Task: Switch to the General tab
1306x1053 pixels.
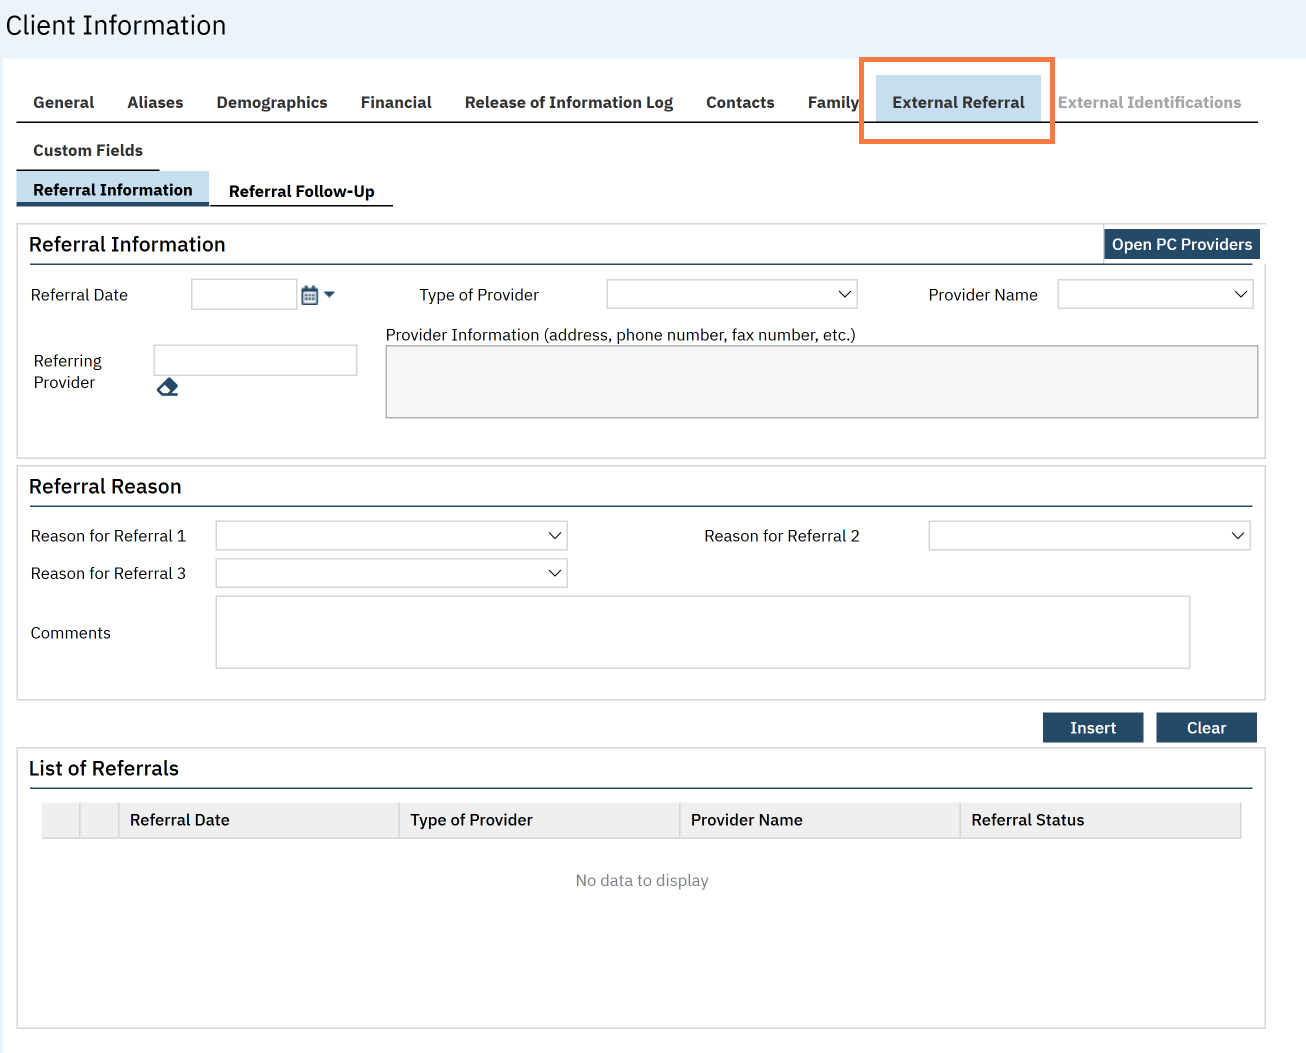Action: [x=63, y=102]
